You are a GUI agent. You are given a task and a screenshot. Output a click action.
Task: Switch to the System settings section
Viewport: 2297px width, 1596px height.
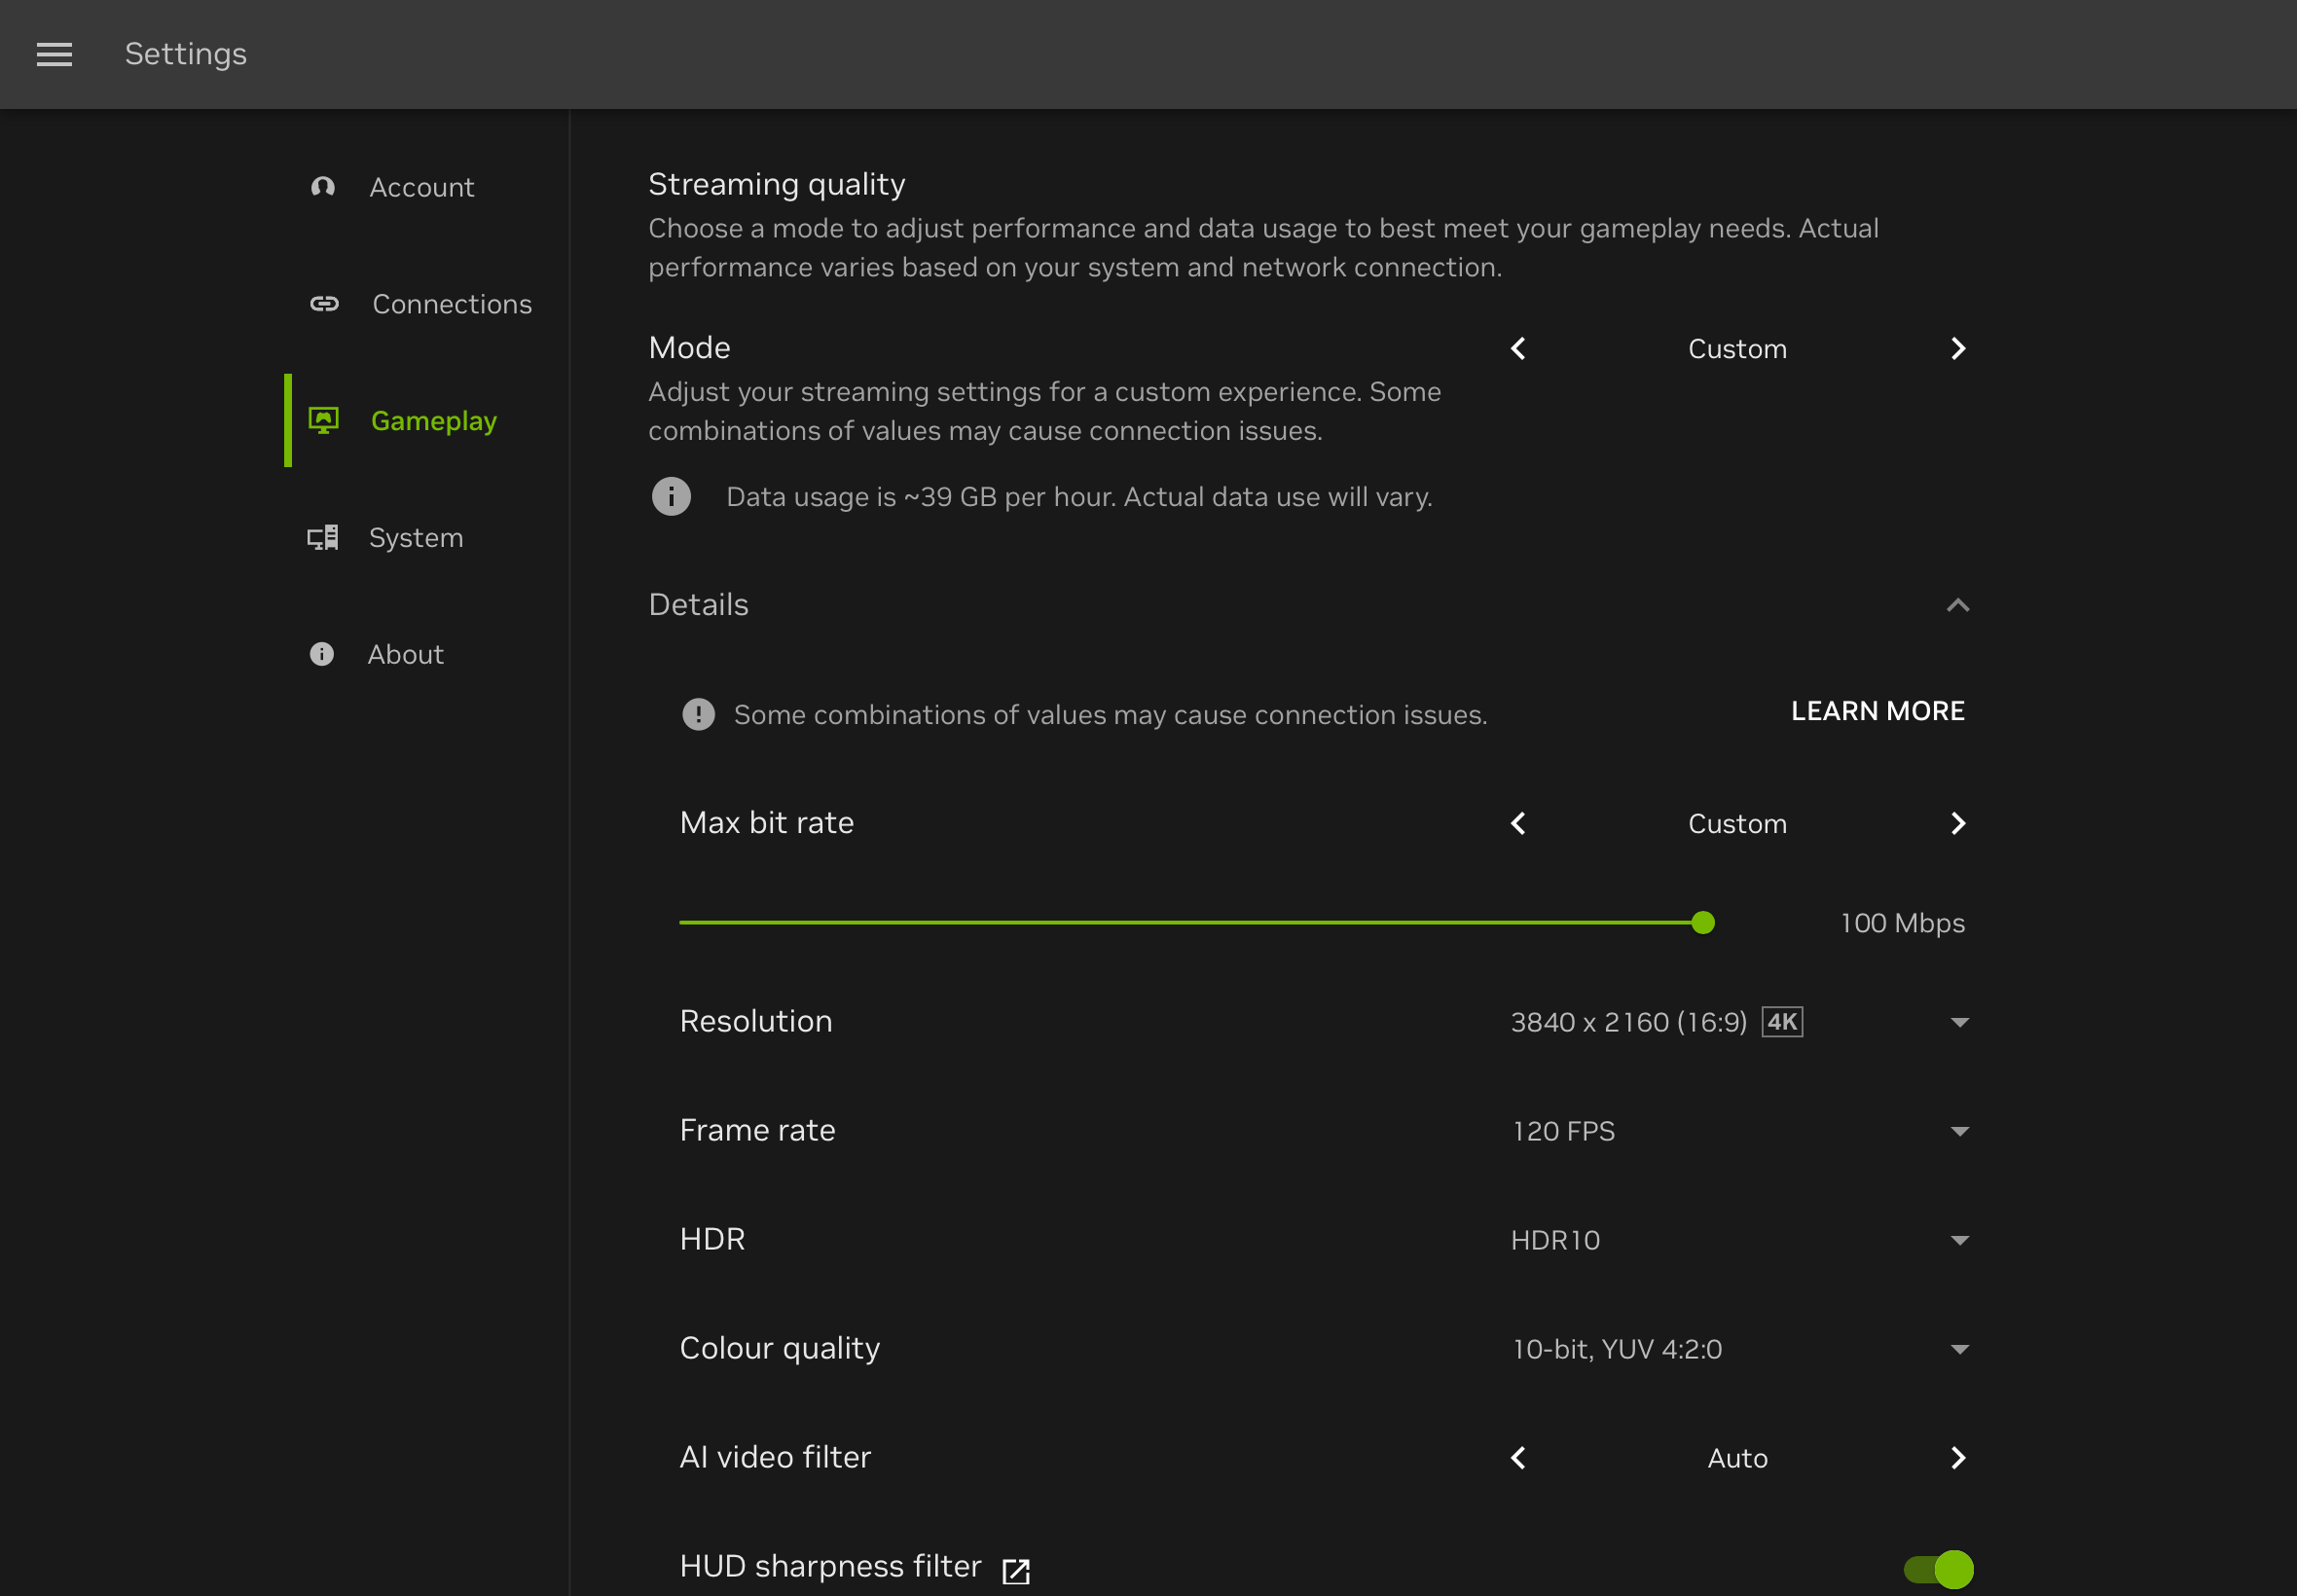tap(416, 537)
